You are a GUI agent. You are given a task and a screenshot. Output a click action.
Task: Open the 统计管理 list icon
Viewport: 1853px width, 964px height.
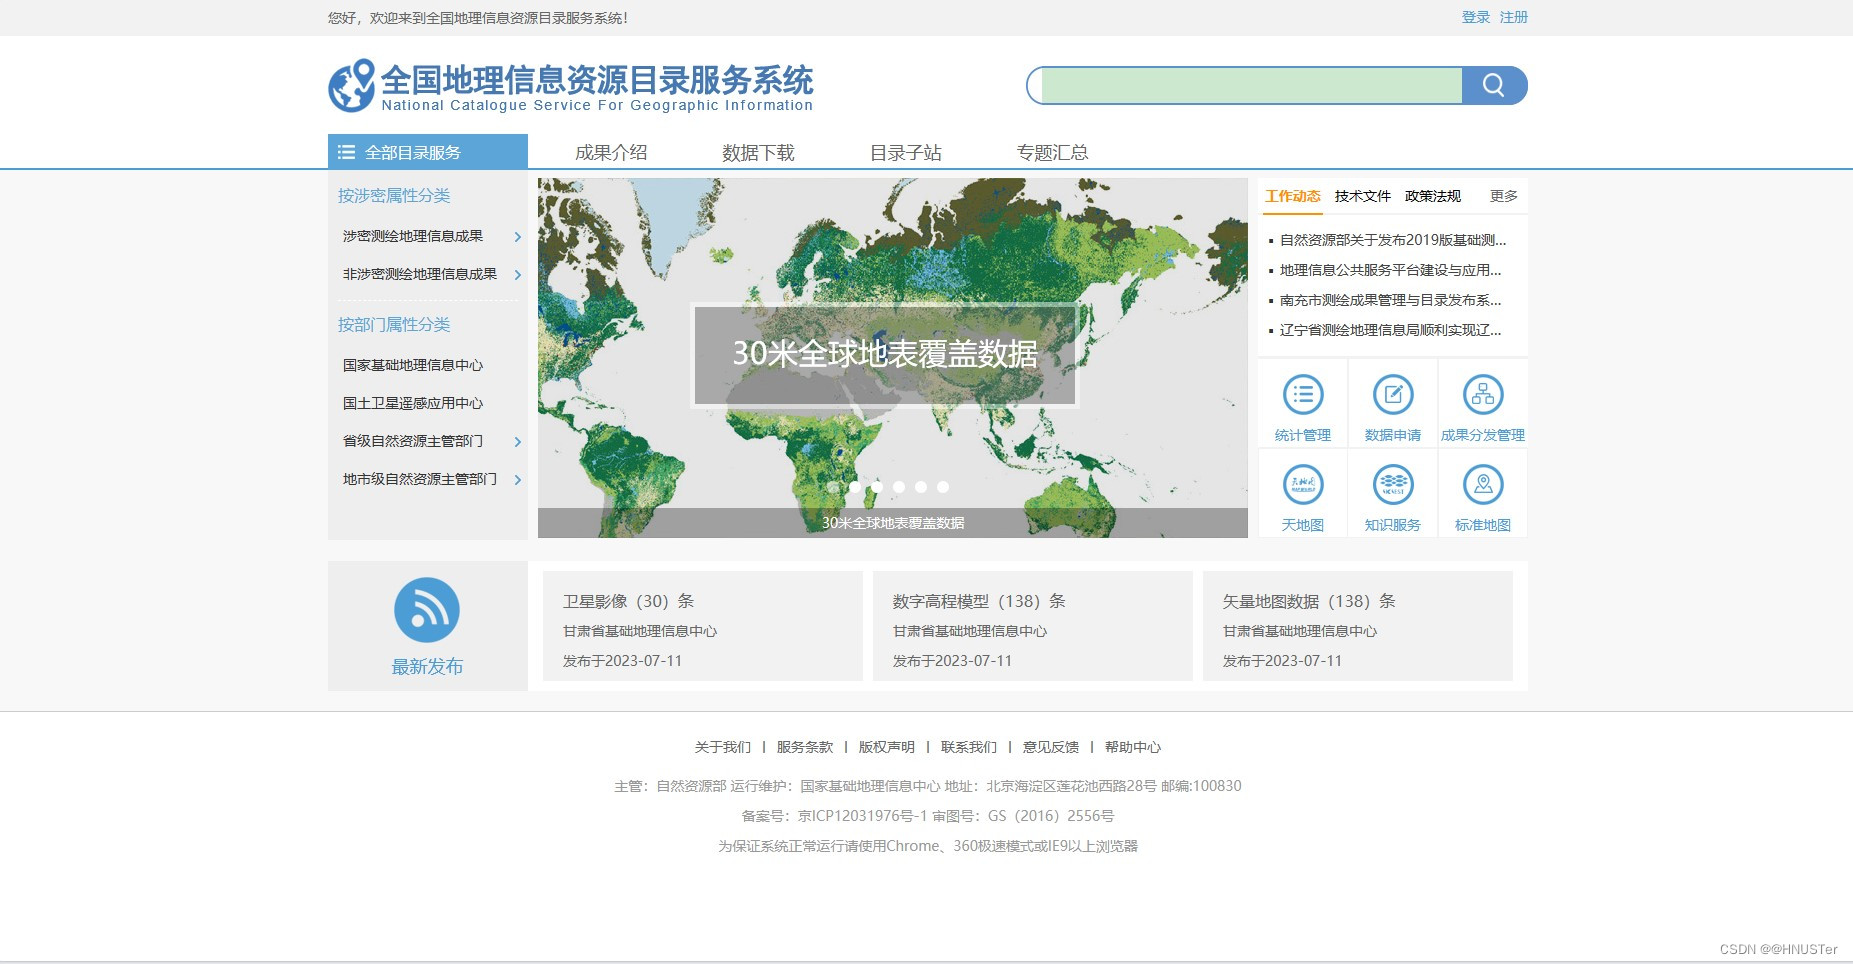pyautogui.click(x=1303, y=395)
